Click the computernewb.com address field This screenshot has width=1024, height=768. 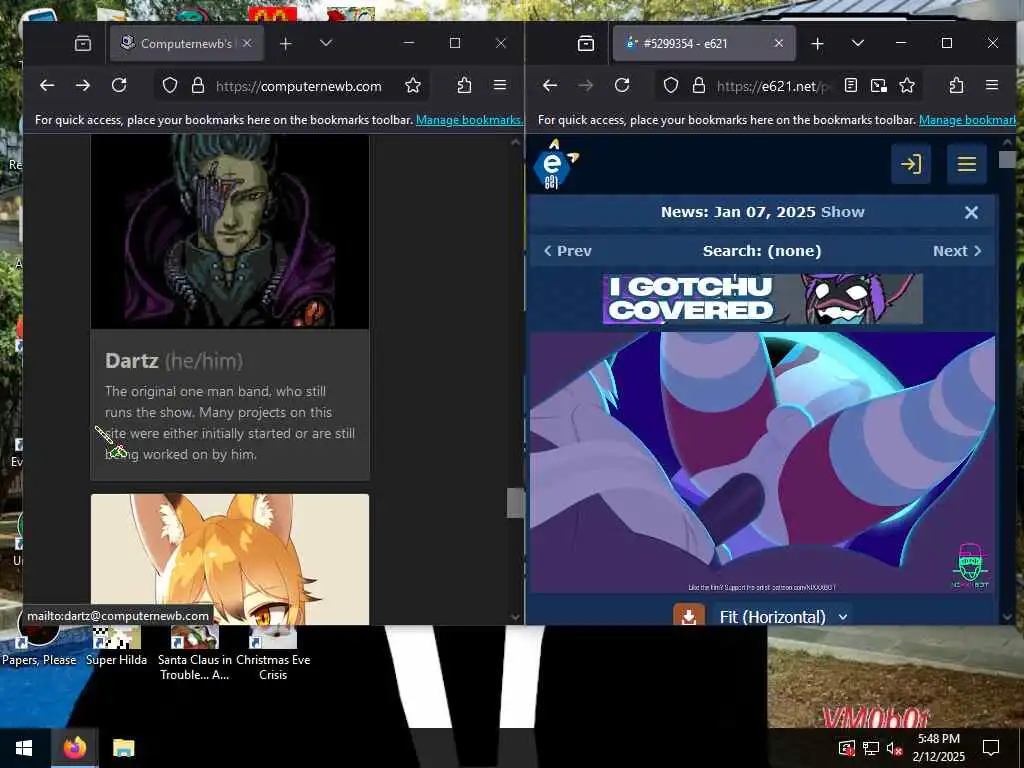point(298,86)
